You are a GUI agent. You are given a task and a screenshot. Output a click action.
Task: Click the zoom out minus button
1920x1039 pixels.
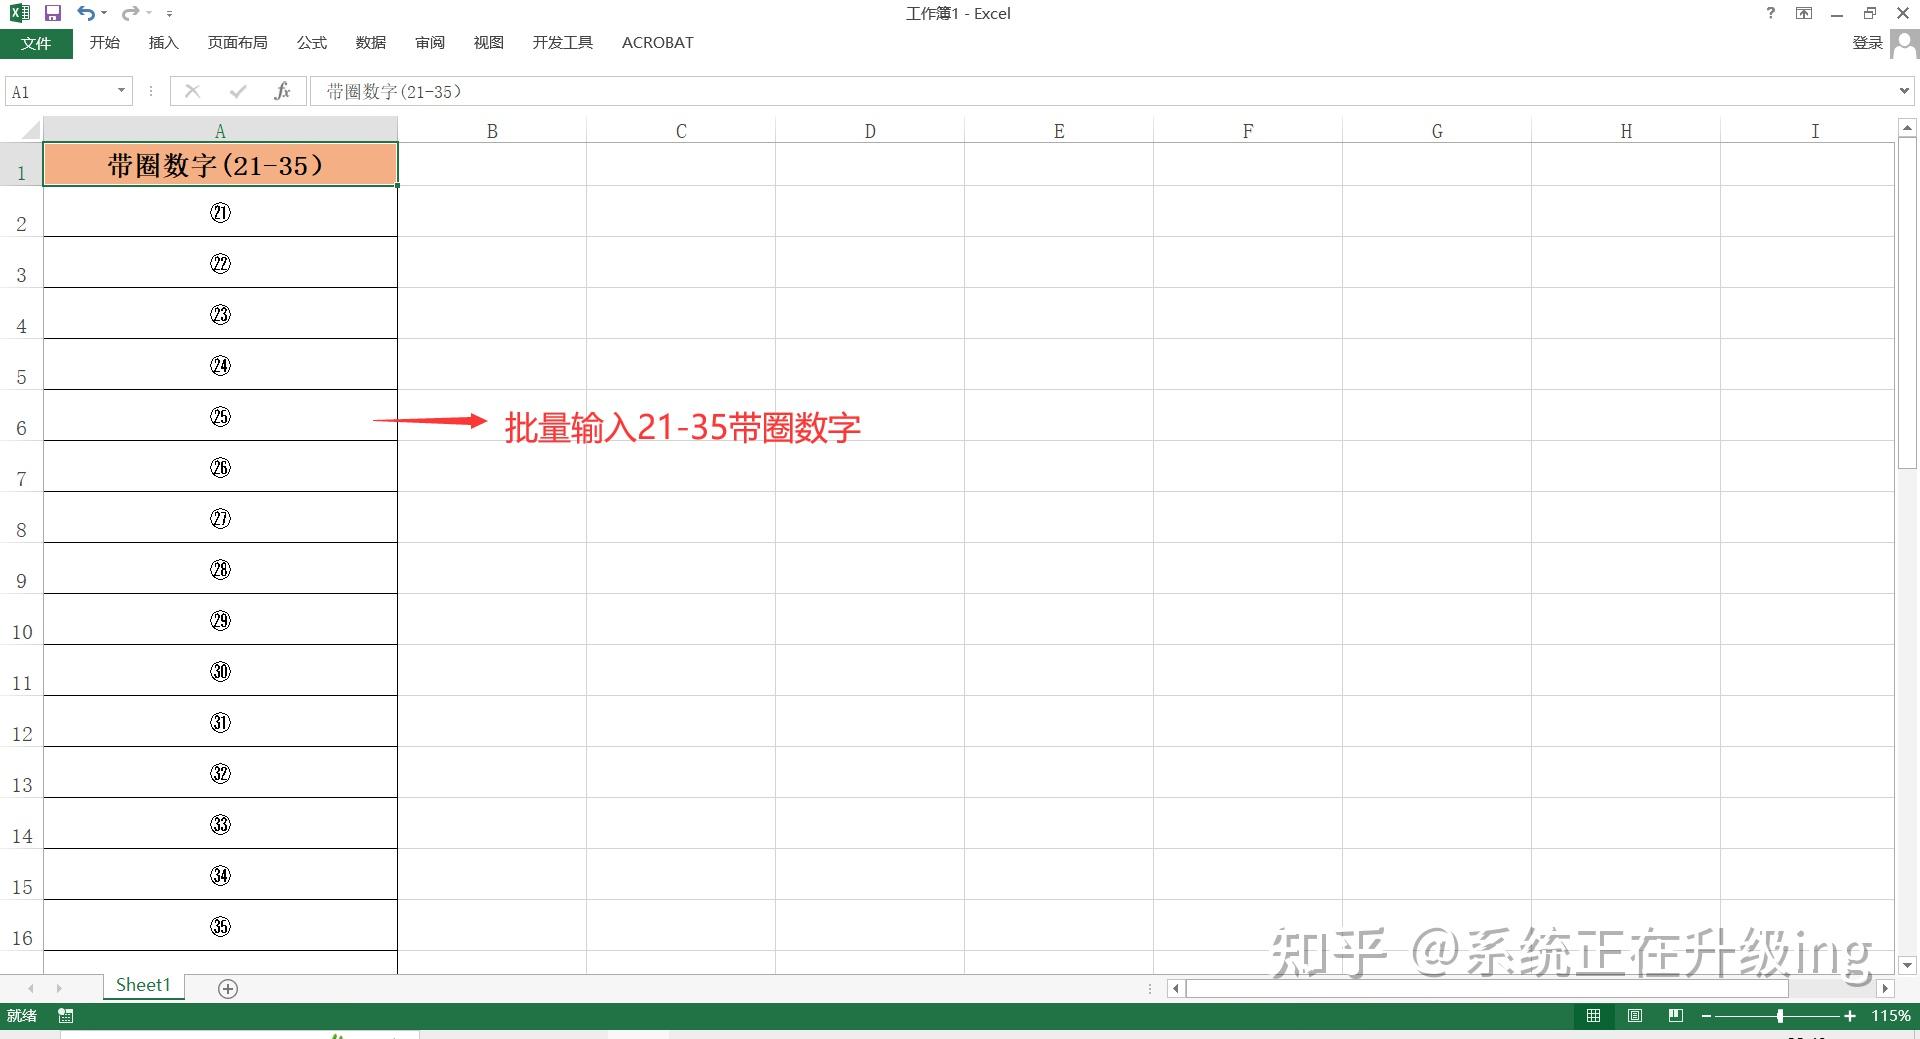1706,1016
